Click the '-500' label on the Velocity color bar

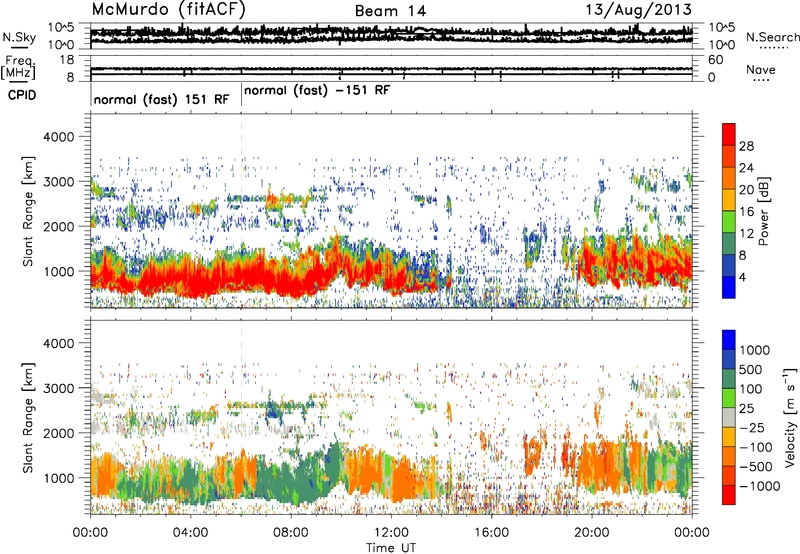click(x=756, y=467)
